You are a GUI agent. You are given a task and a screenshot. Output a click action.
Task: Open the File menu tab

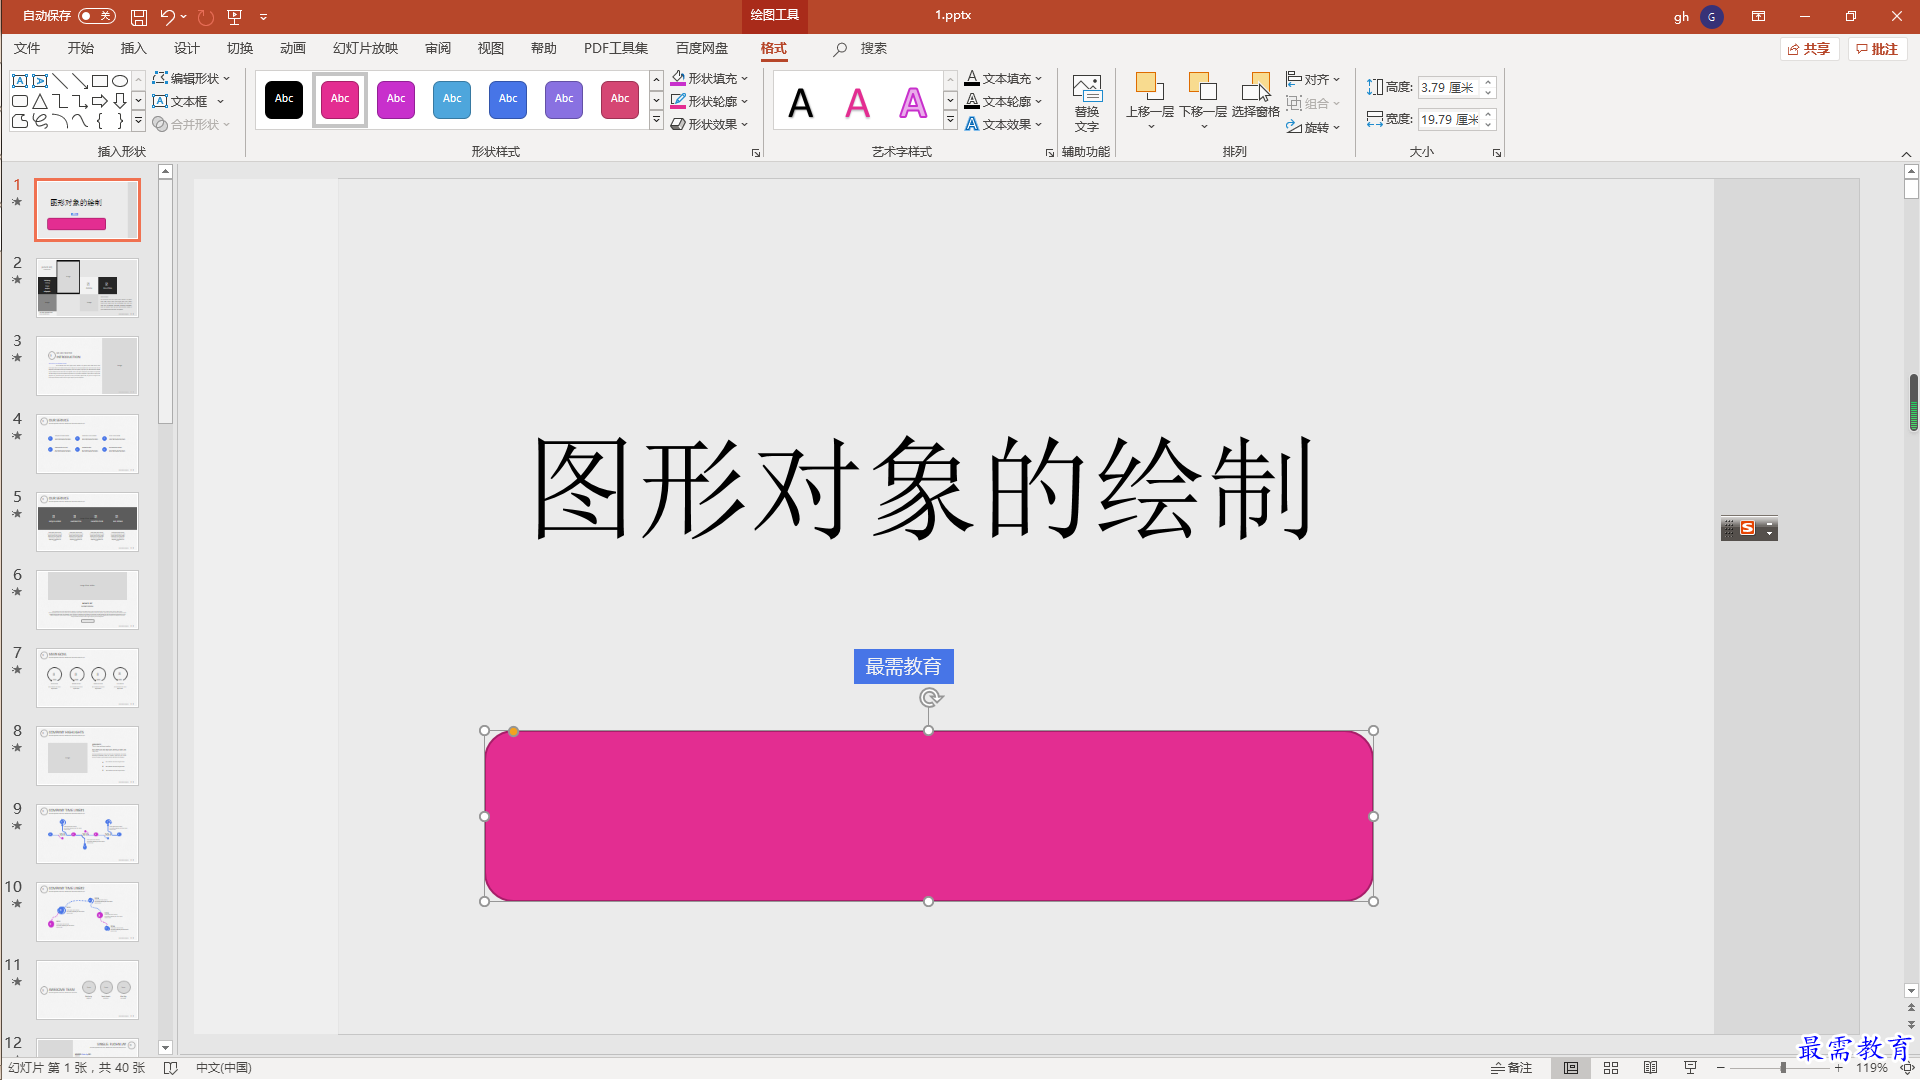(27, 48)
